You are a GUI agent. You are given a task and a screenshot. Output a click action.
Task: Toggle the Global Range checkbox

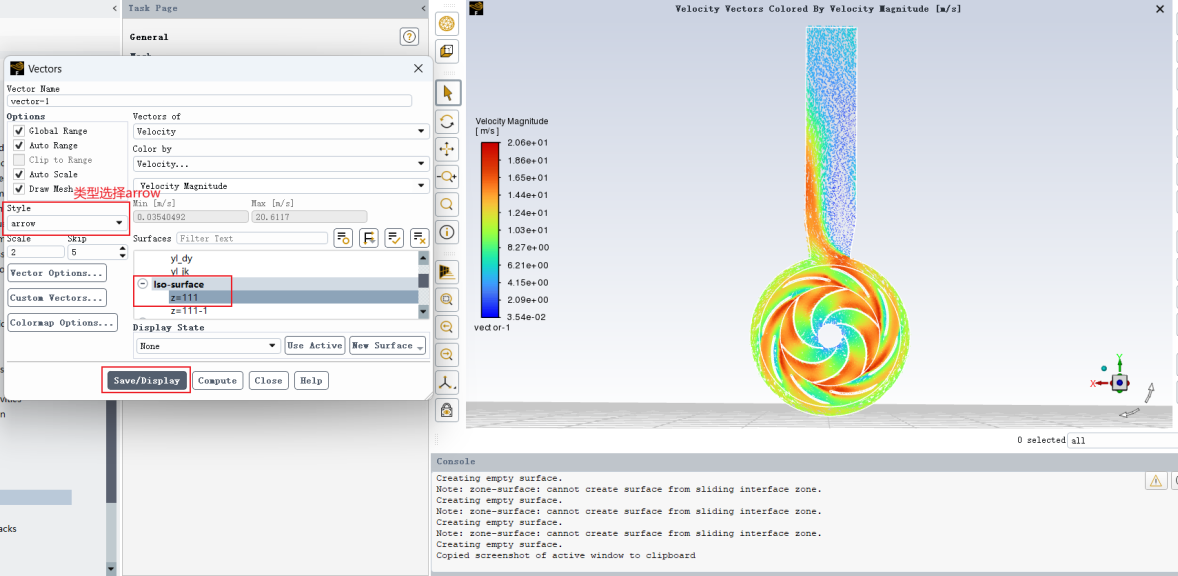click(20, 131)
